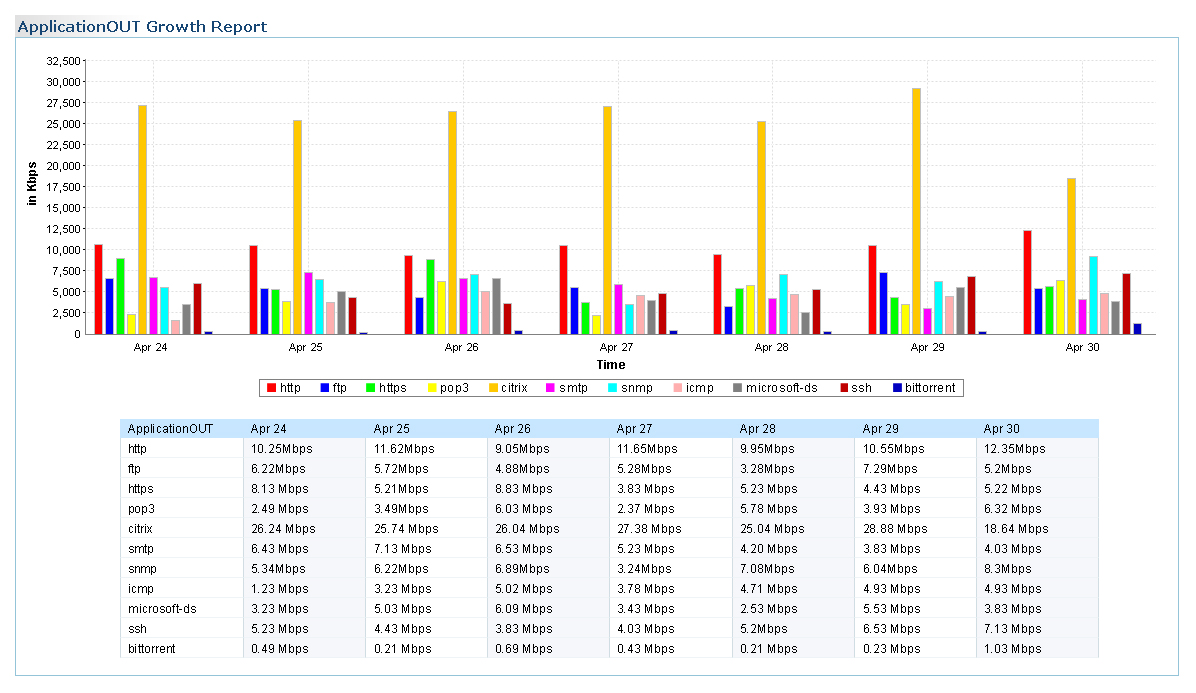1196x693 pixels.
Task: Click the green https legend swatch
Action: (x=370, y=388)
